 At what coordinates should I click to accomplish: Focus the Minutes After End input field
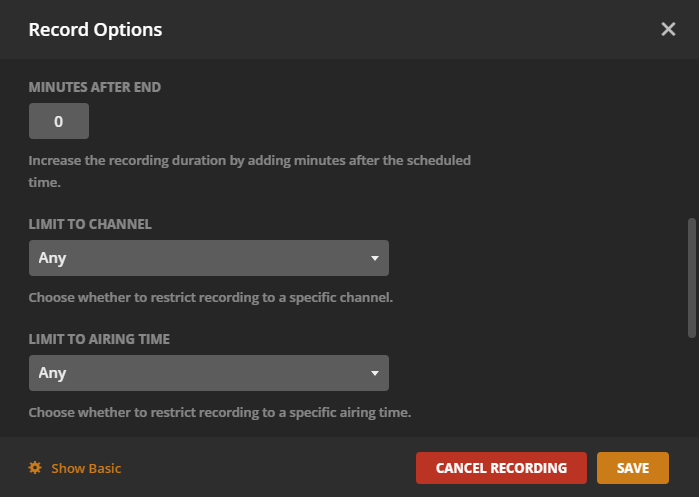coord(58,122)
